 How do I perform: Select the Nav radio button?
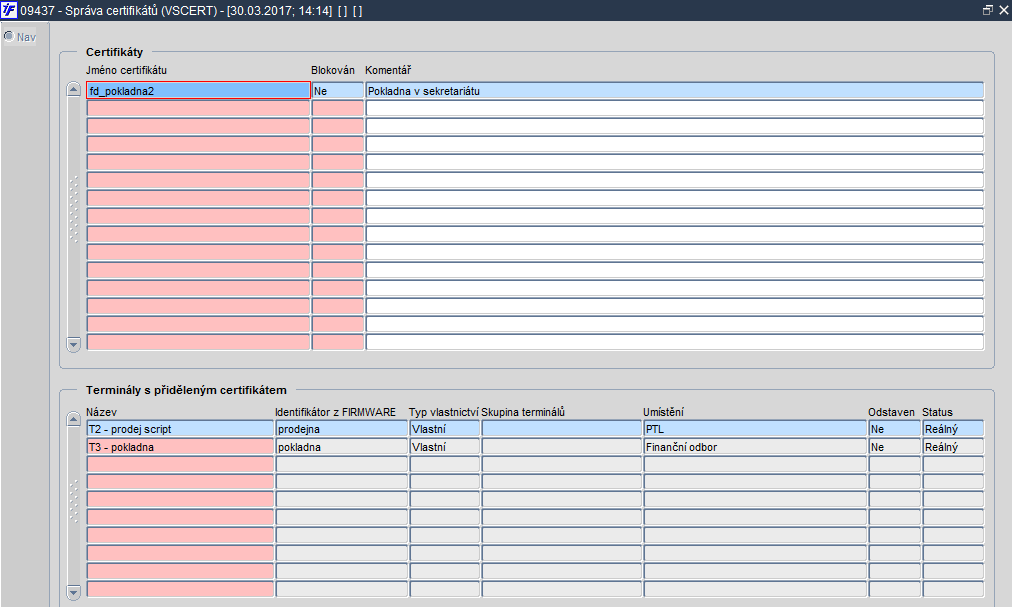tap(9, 36)
